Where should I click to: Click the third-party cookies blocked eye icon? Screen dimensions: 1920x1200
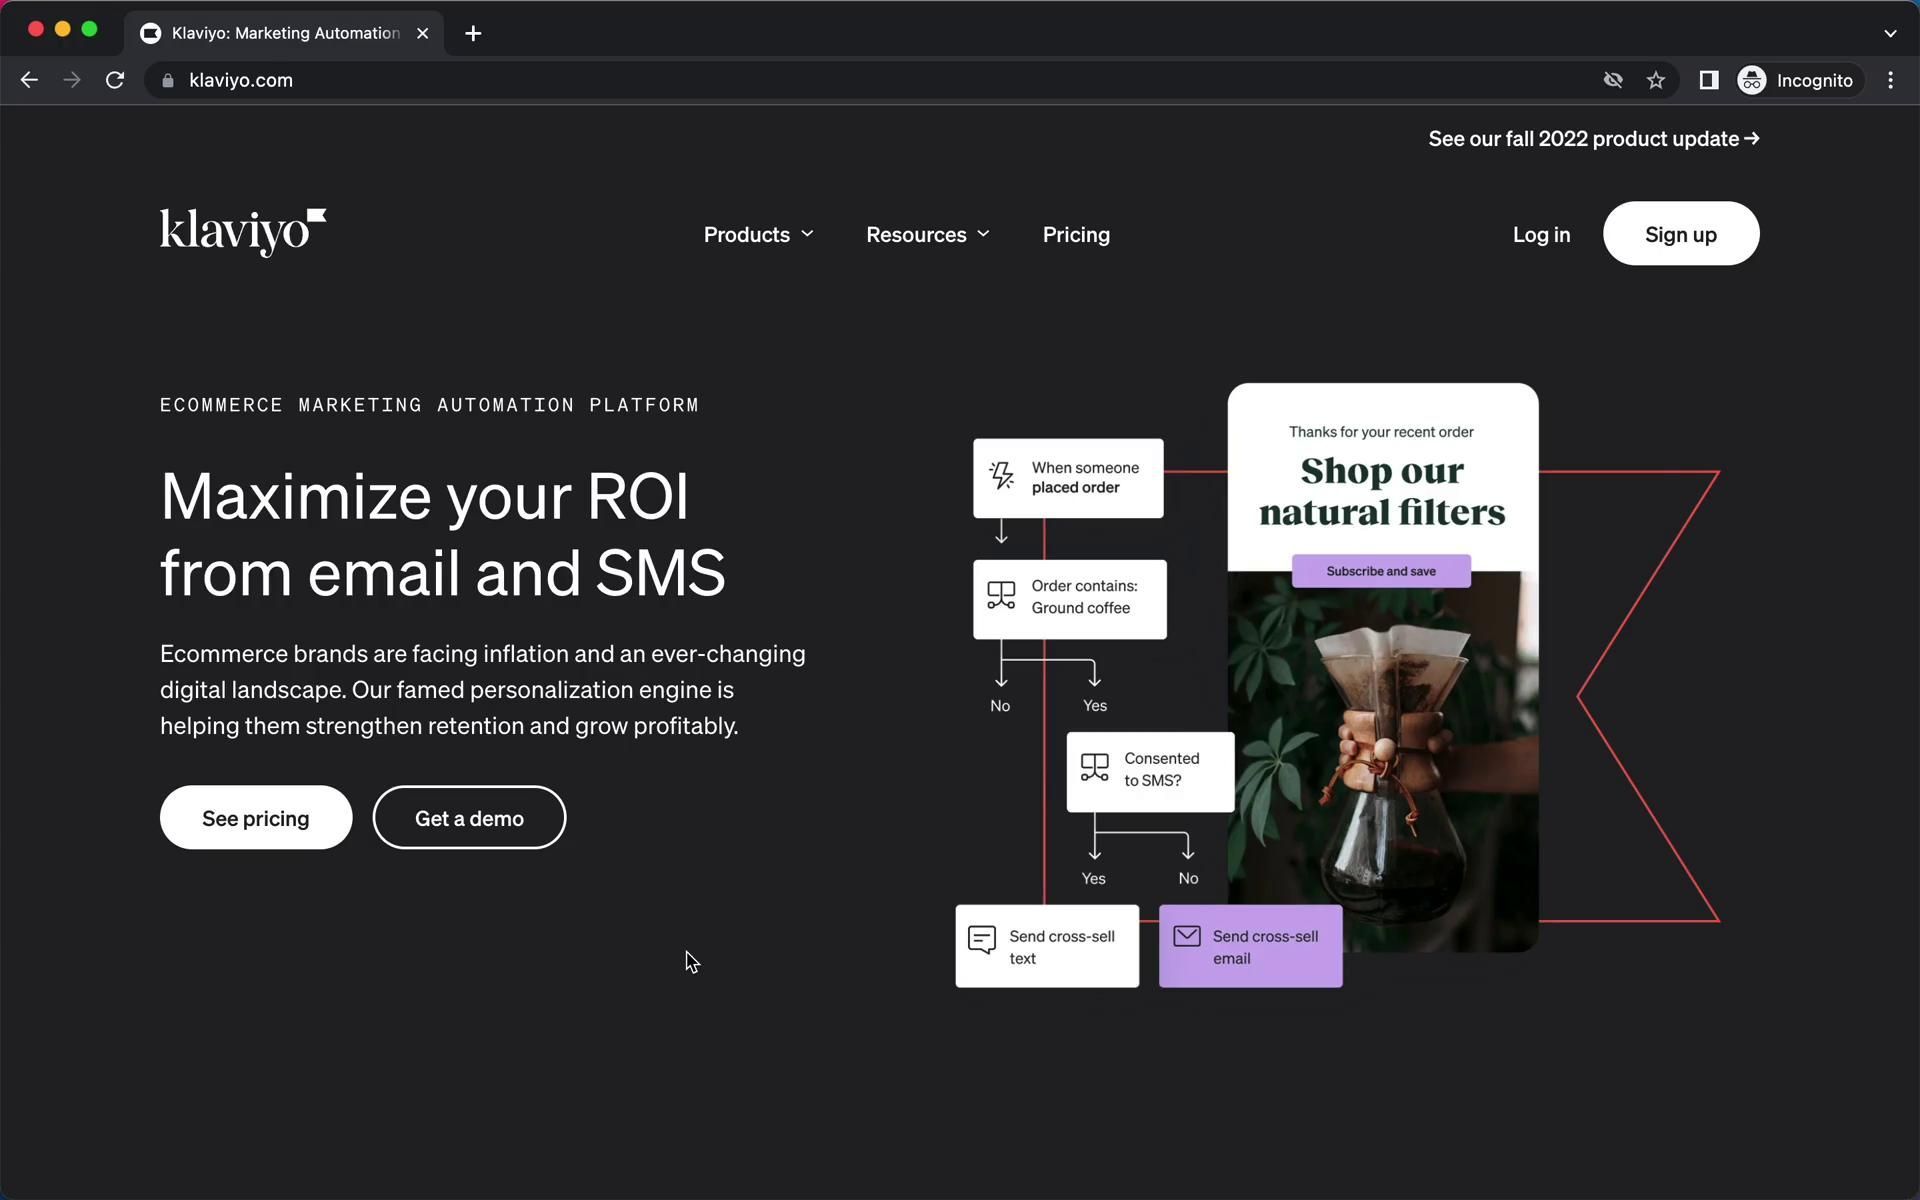pos(1612,80)
